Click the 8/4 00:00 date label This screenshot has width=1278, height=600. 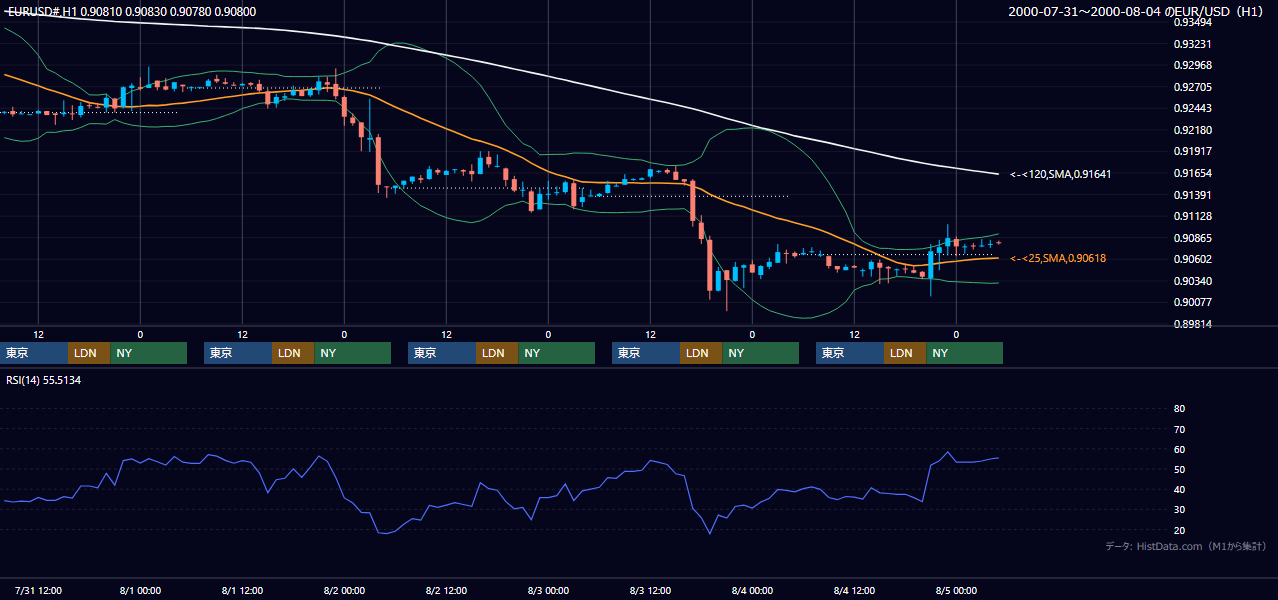tap(752, 590)
